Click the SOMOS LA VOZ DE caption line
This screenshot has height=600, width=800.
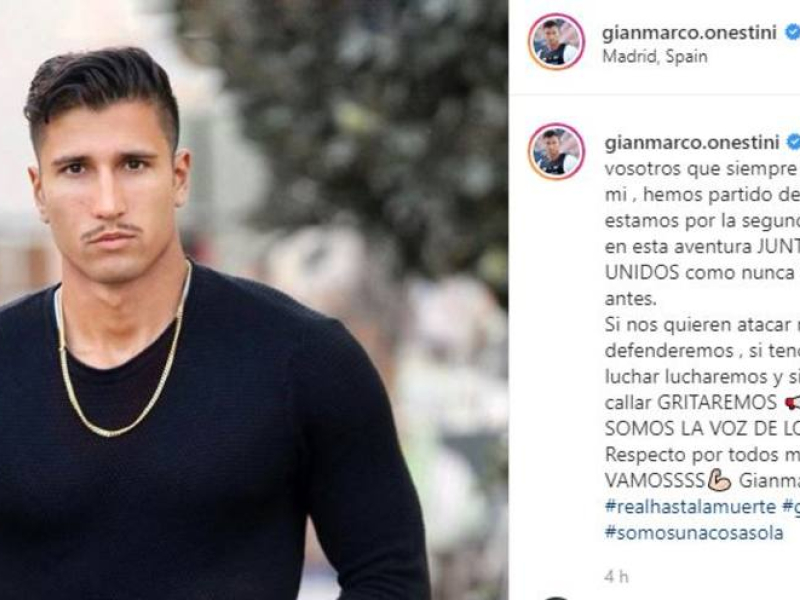[x=702, y=429]
